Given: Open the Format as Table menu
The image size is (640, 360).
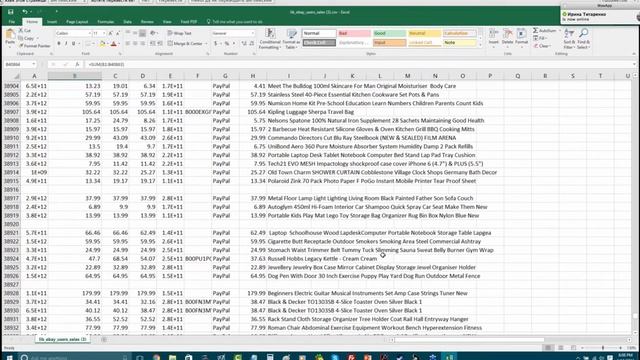Looking at the screenshot, I should pyautogui.click(x=291, y=39).
